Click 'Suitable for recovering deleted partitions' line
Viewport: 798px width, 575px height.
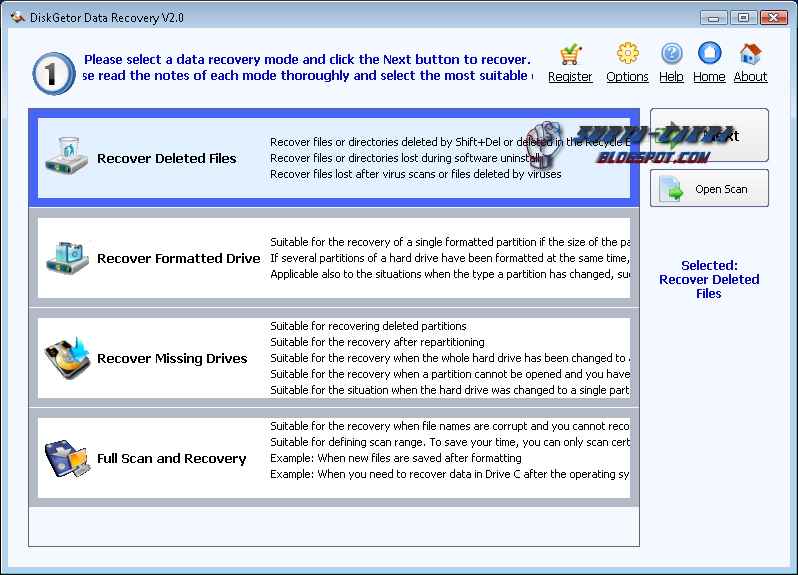click(368, 326)
